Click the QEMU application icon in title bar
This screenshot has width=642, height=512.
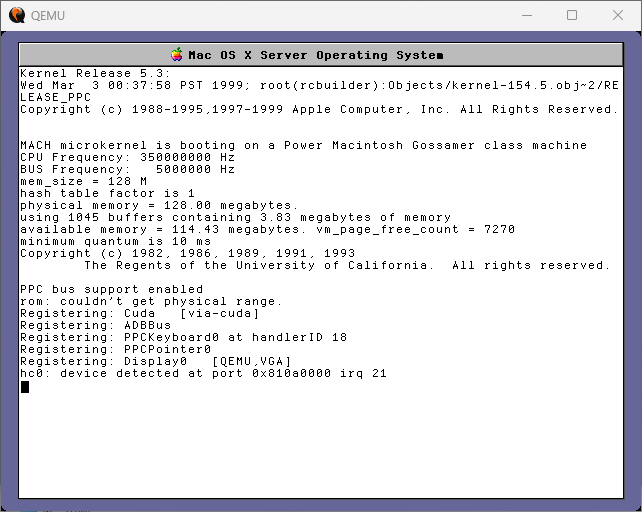(17, 15)
